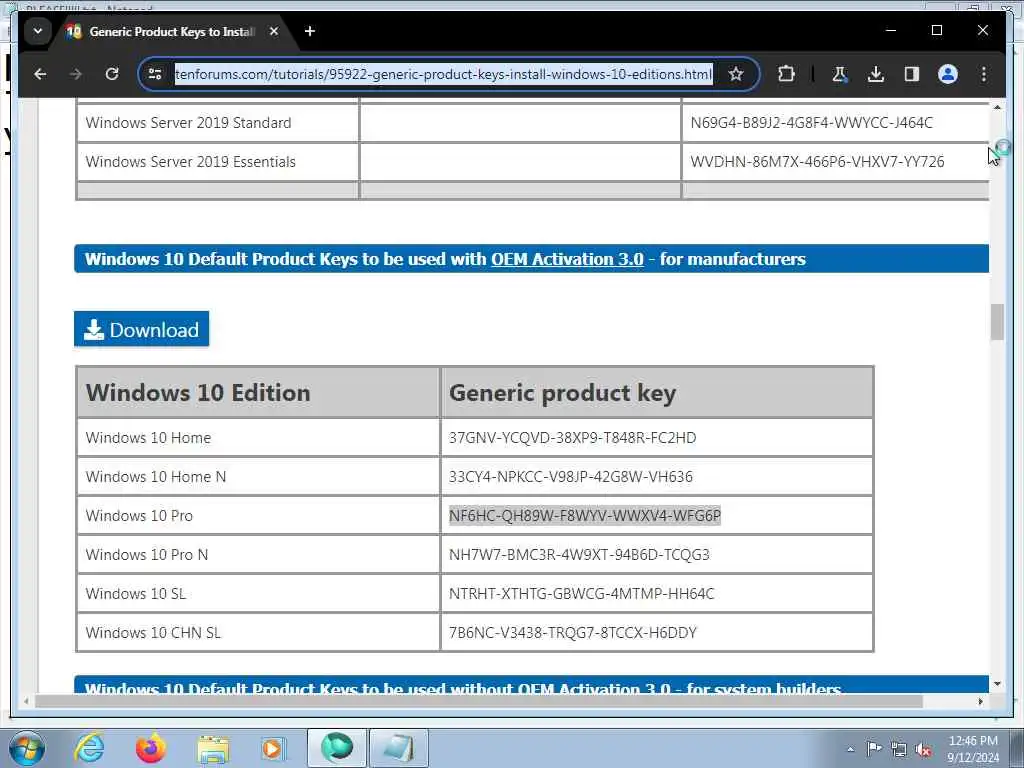Click the vertical scrollbar down arrow
This screenshot has width=1024, height=768.
pyautogui.click(x=997, y=684)
